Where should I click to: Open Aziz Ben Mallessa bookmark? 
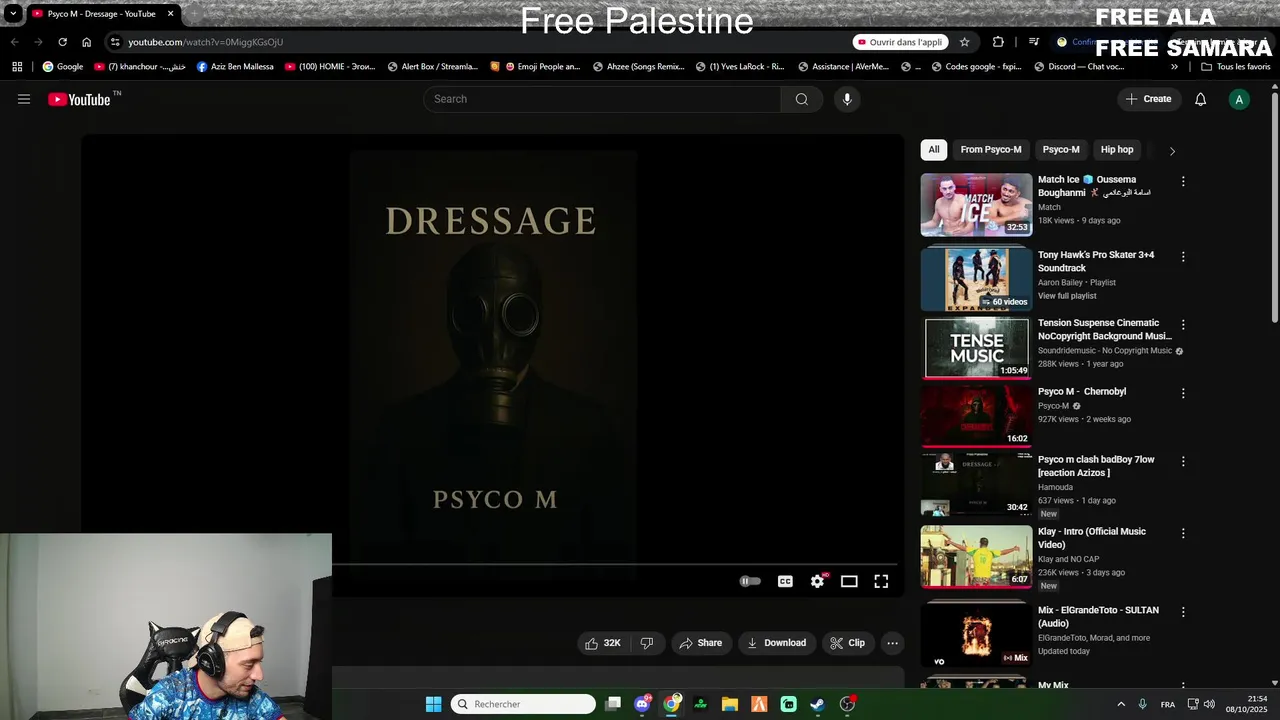coord(235,67)
